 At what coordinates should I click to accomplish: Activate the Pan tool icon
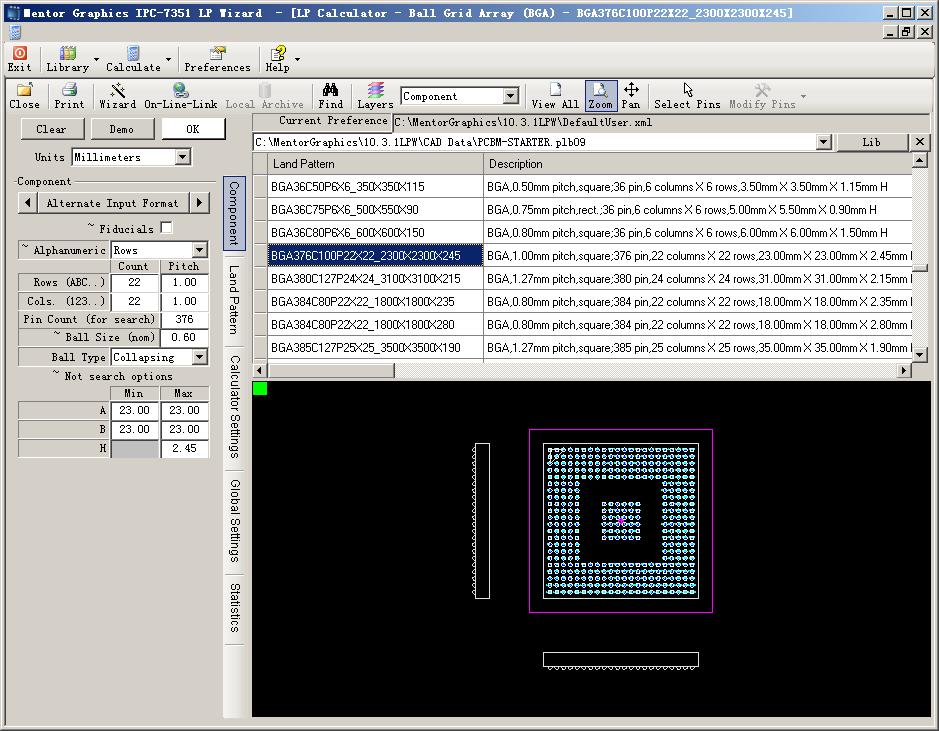[631, 90]
